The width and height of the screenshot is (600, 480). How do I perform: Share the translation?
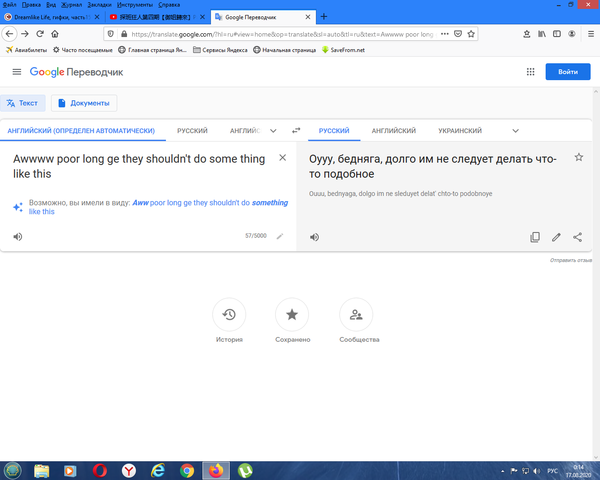(577, 237)
